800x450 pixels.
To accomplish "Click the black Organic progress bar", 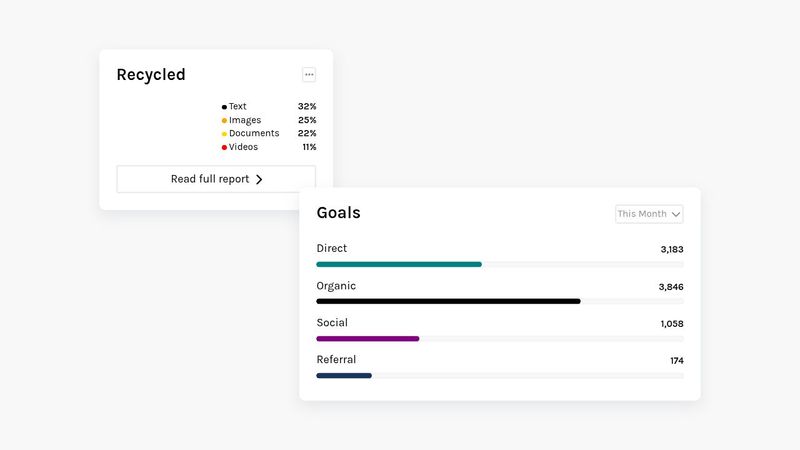I will click(448, 301).
